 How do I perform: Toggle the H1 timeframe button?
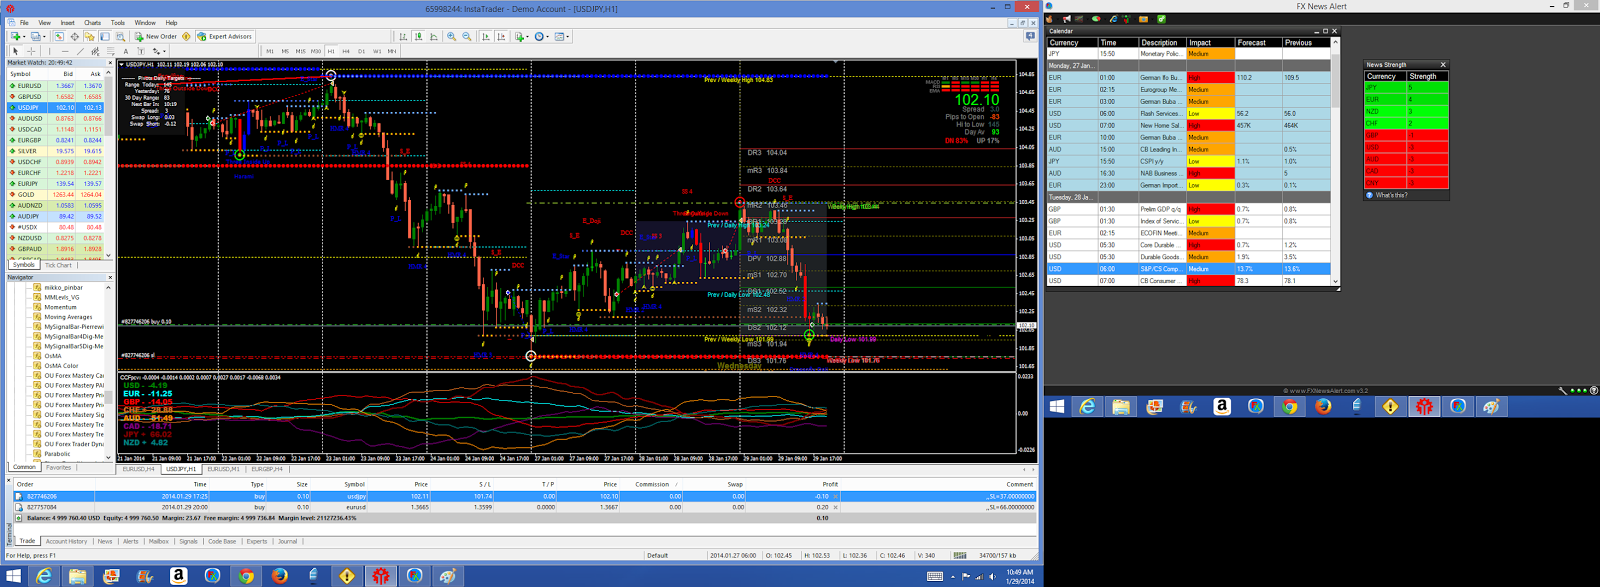(x=331, y=51)
